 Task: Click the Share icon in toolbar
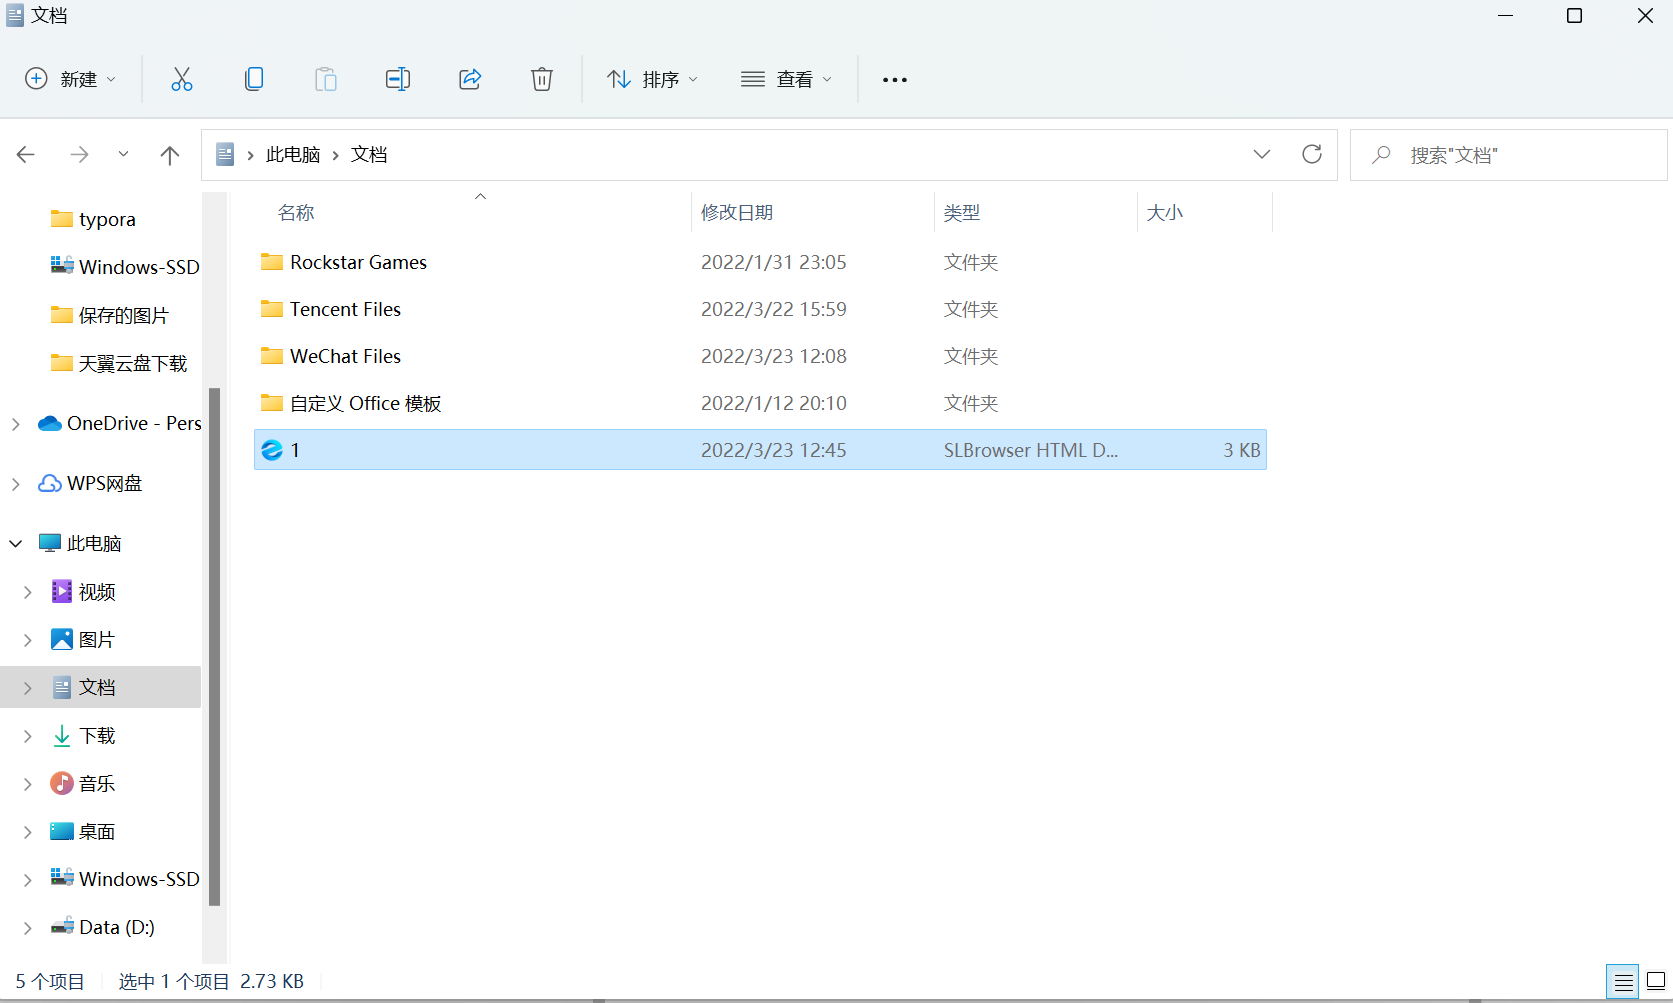pos(470,79)
